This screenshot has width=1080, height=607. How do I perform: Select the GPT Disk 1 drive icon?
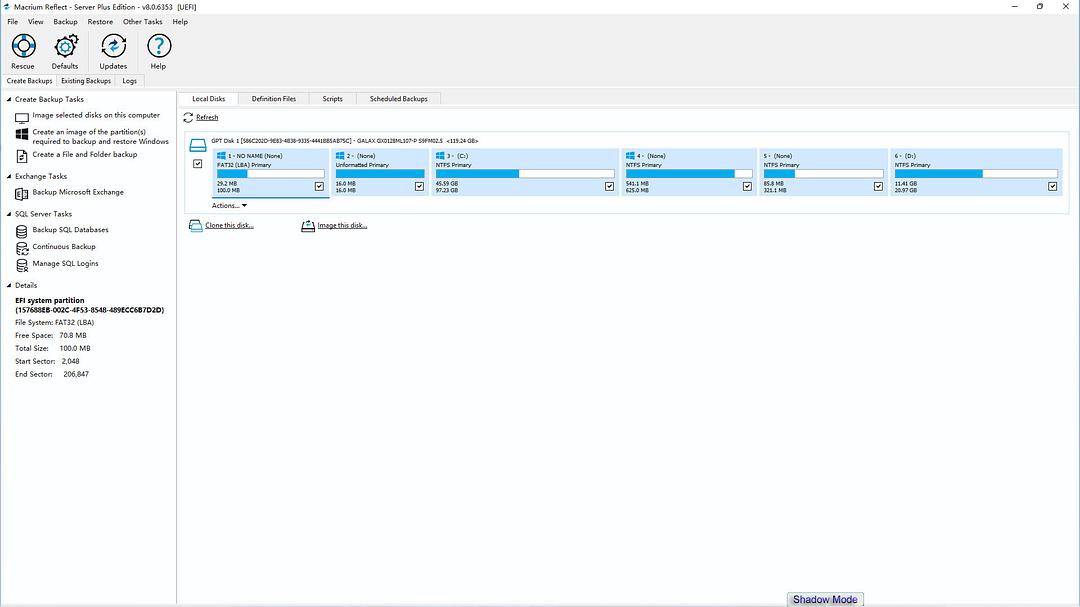point(198,145)
